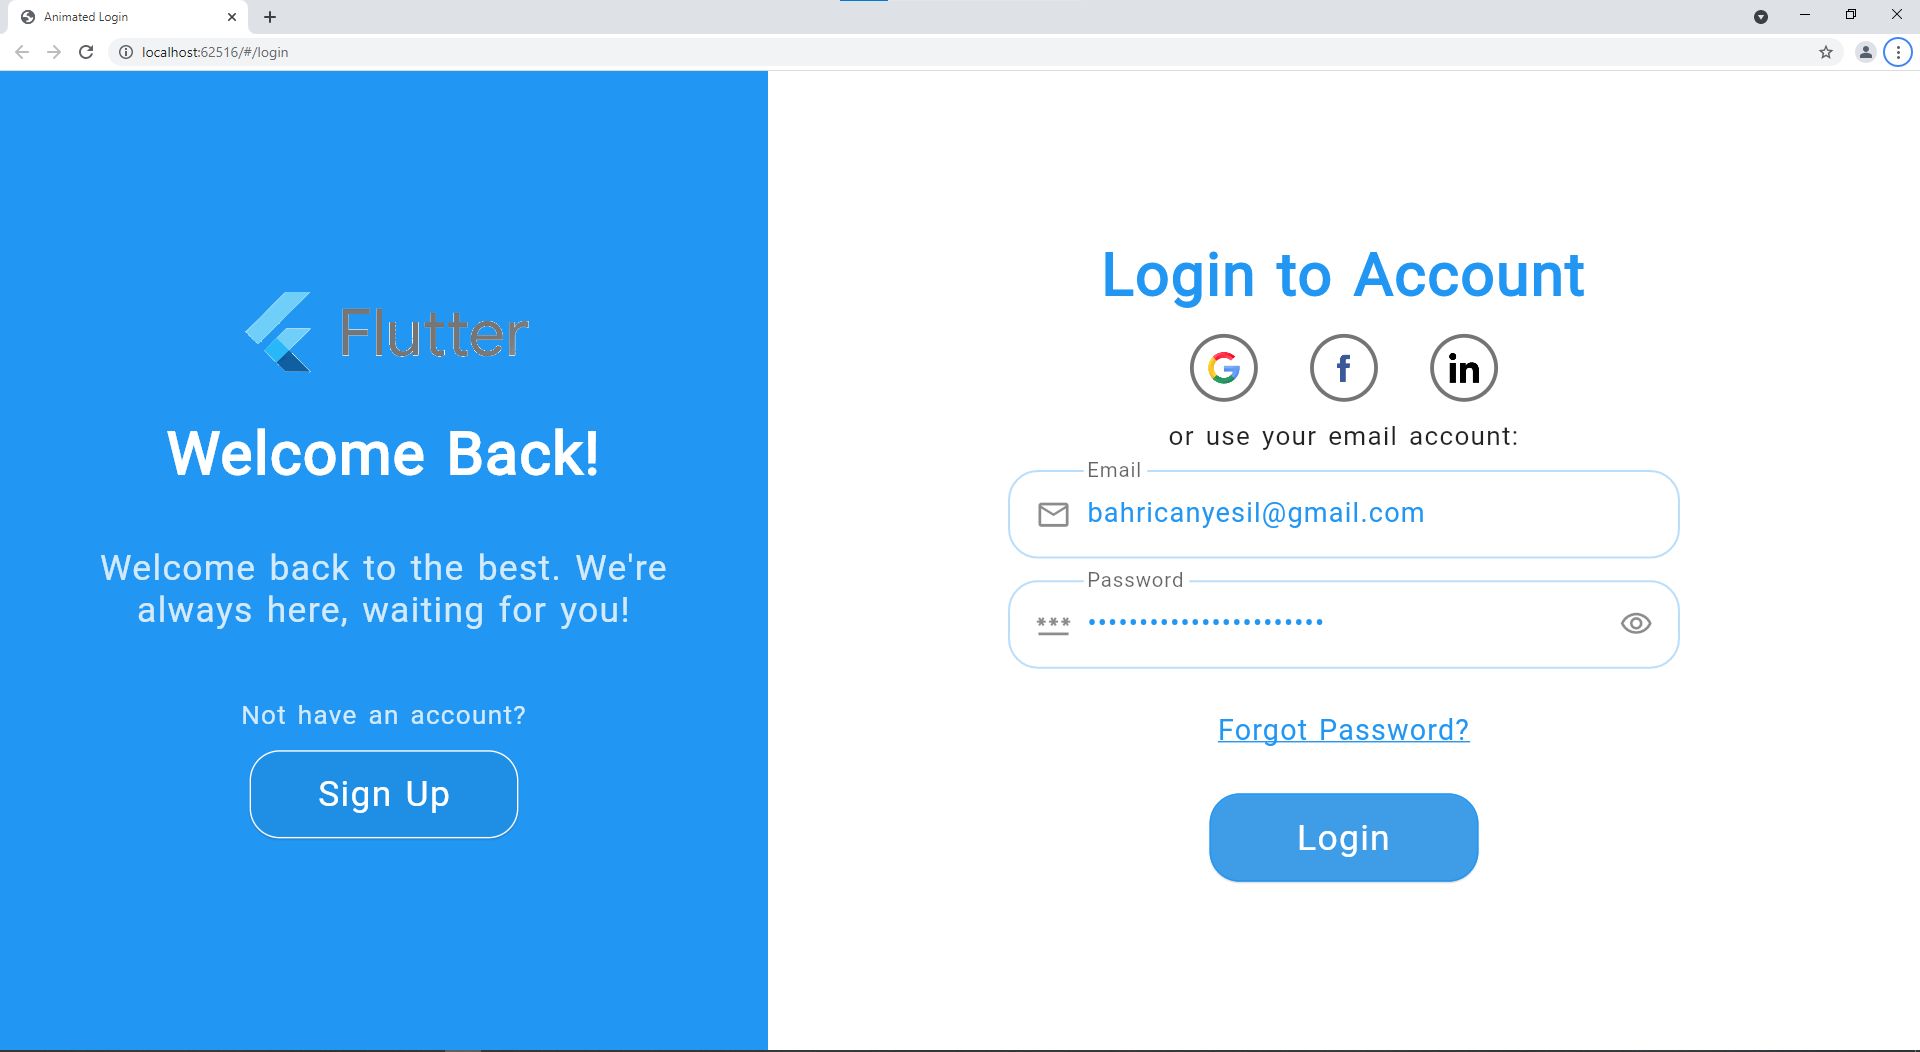The image size is (1920, 1052).
Task: Focus the Email input field
Action: (1343, 514)
